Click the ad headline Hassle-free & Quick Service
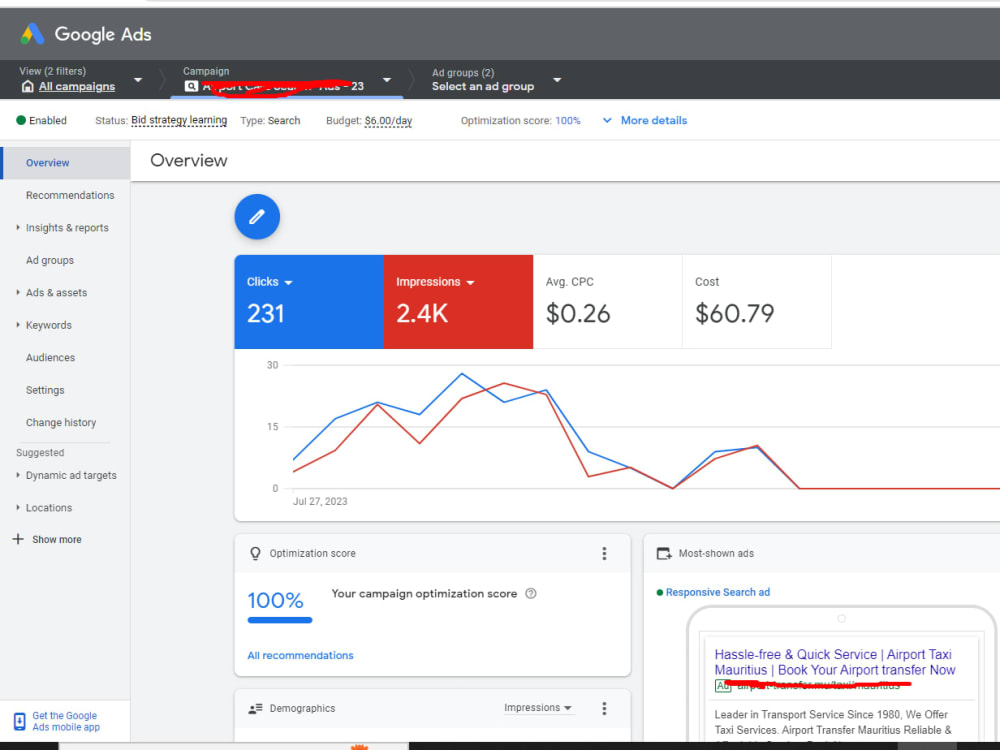Image resolution: width=1000 pixels, height=750 pixels. [x=835, y=662]
